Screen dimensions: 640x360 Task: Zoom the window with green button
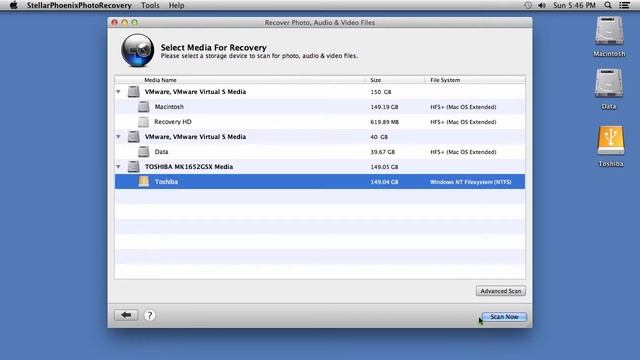(x=134, y=22)
